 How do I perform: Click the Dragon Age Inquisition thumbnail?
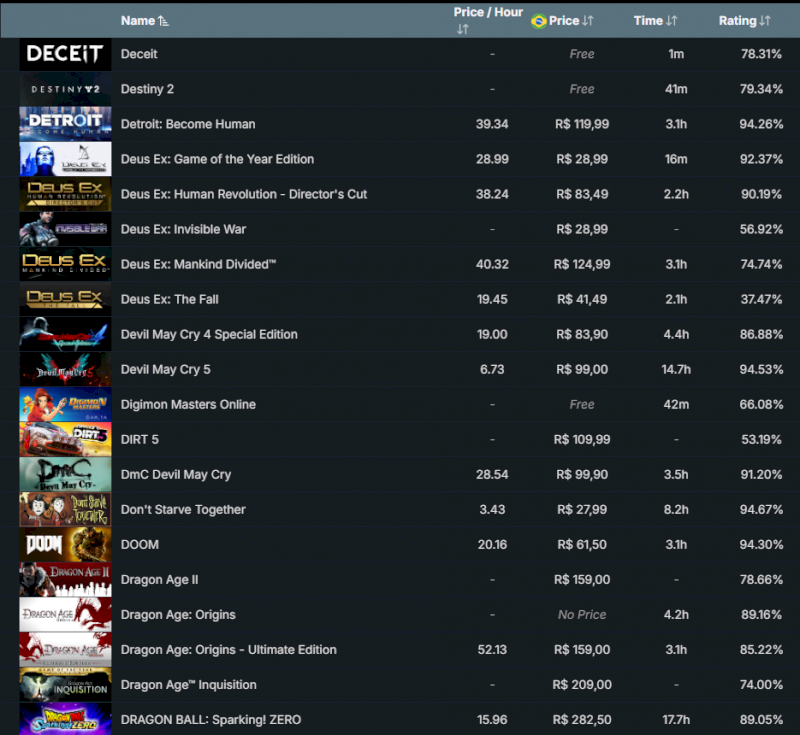tap(65, 684)
